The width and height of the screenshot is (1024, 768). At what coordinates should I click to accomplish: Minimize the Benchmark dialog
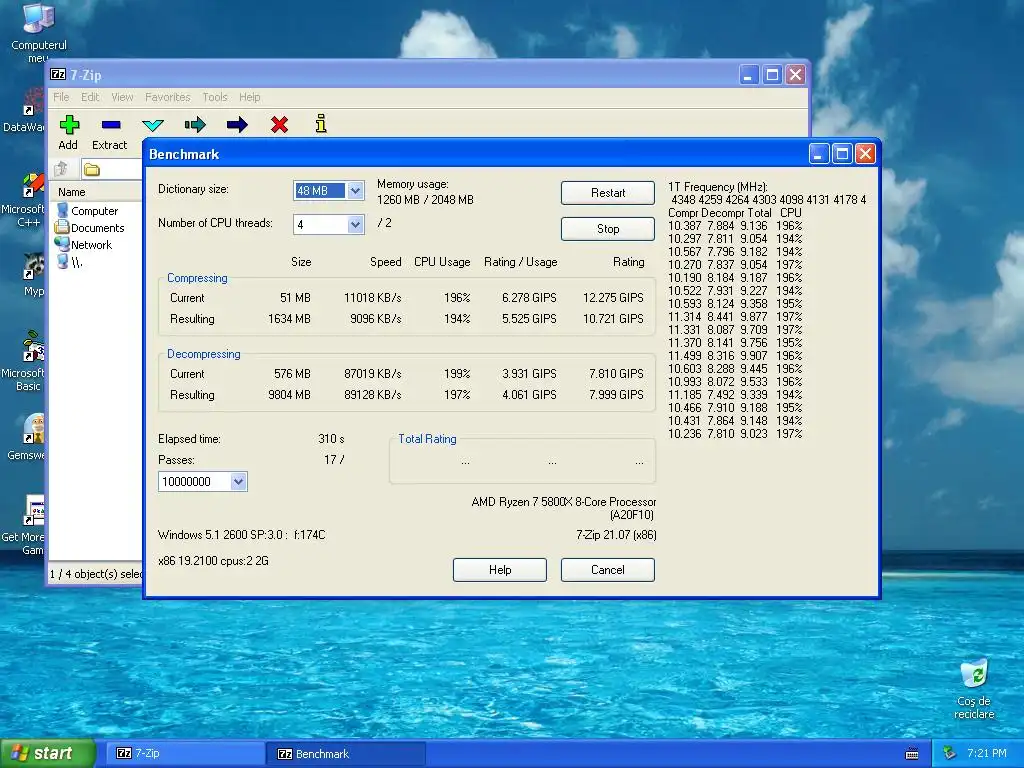click(819, 154)
